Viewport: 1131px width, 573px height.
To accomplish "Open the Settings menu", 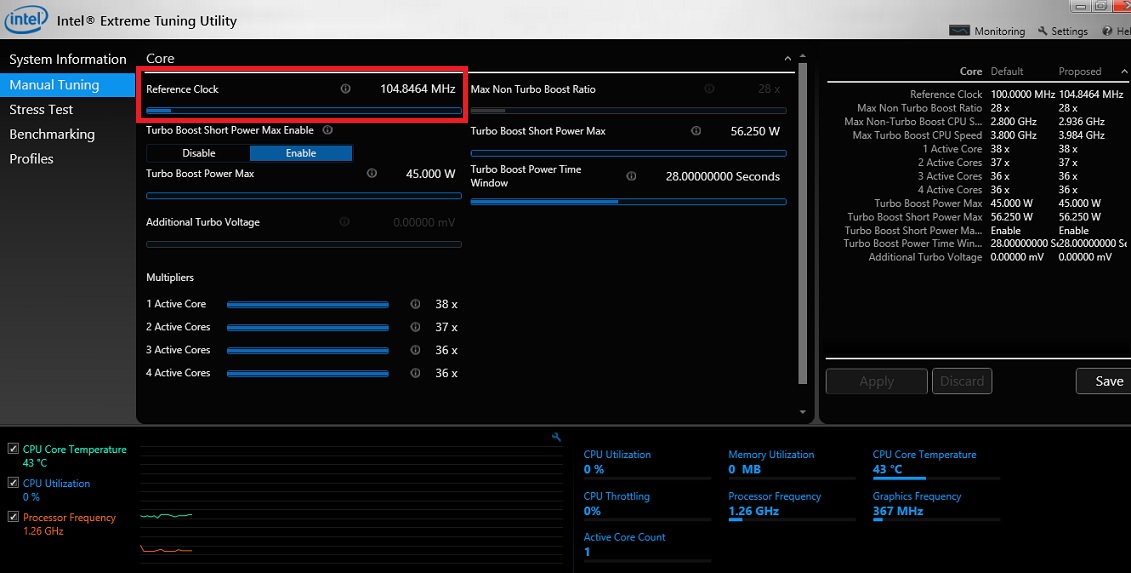I will tap(1062, 31).
